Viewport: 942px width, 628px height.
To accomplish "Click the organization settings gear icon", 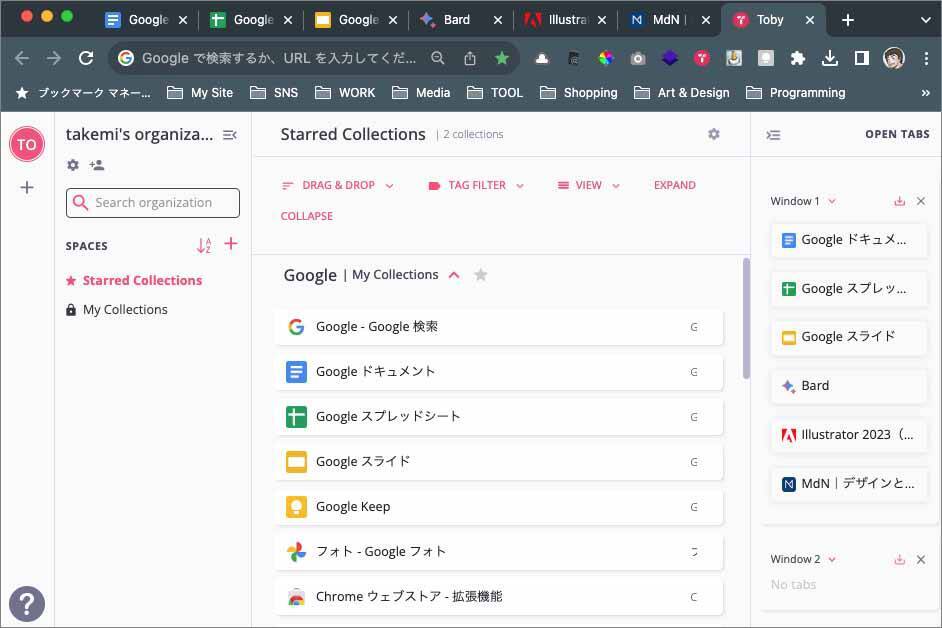I will 73,165.
